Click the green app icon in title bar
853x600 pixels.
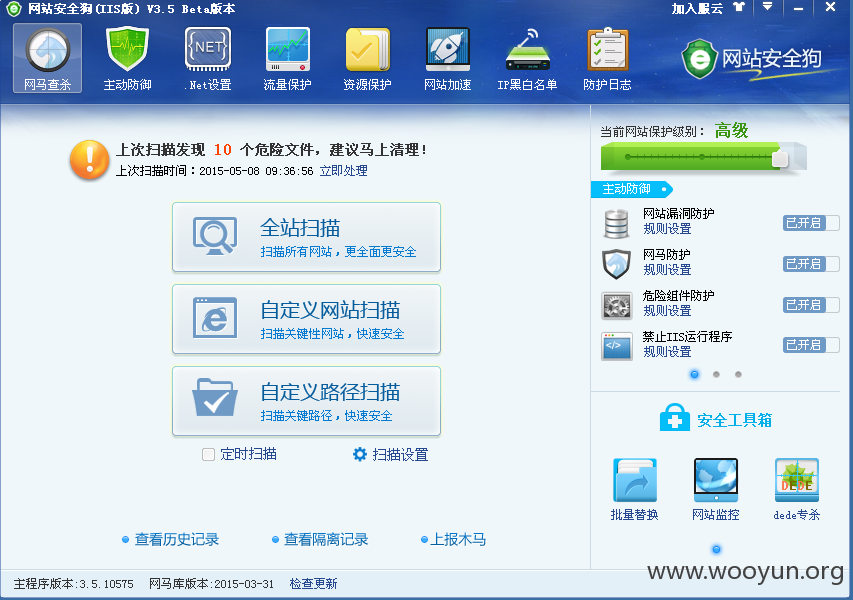click(13, 9)
